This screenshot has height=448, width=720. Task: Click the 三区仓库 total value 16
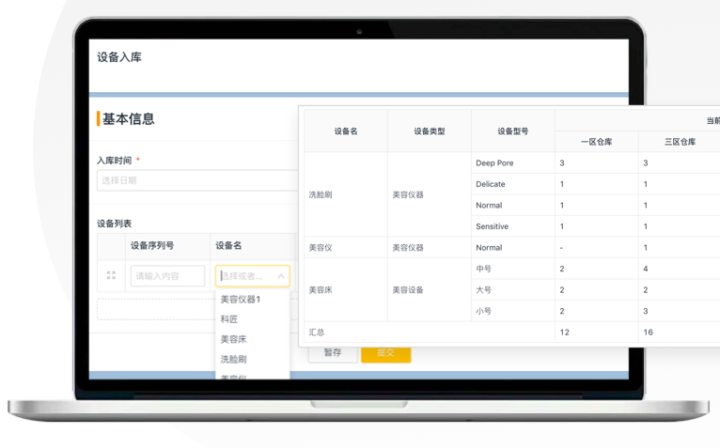(648, 332)
